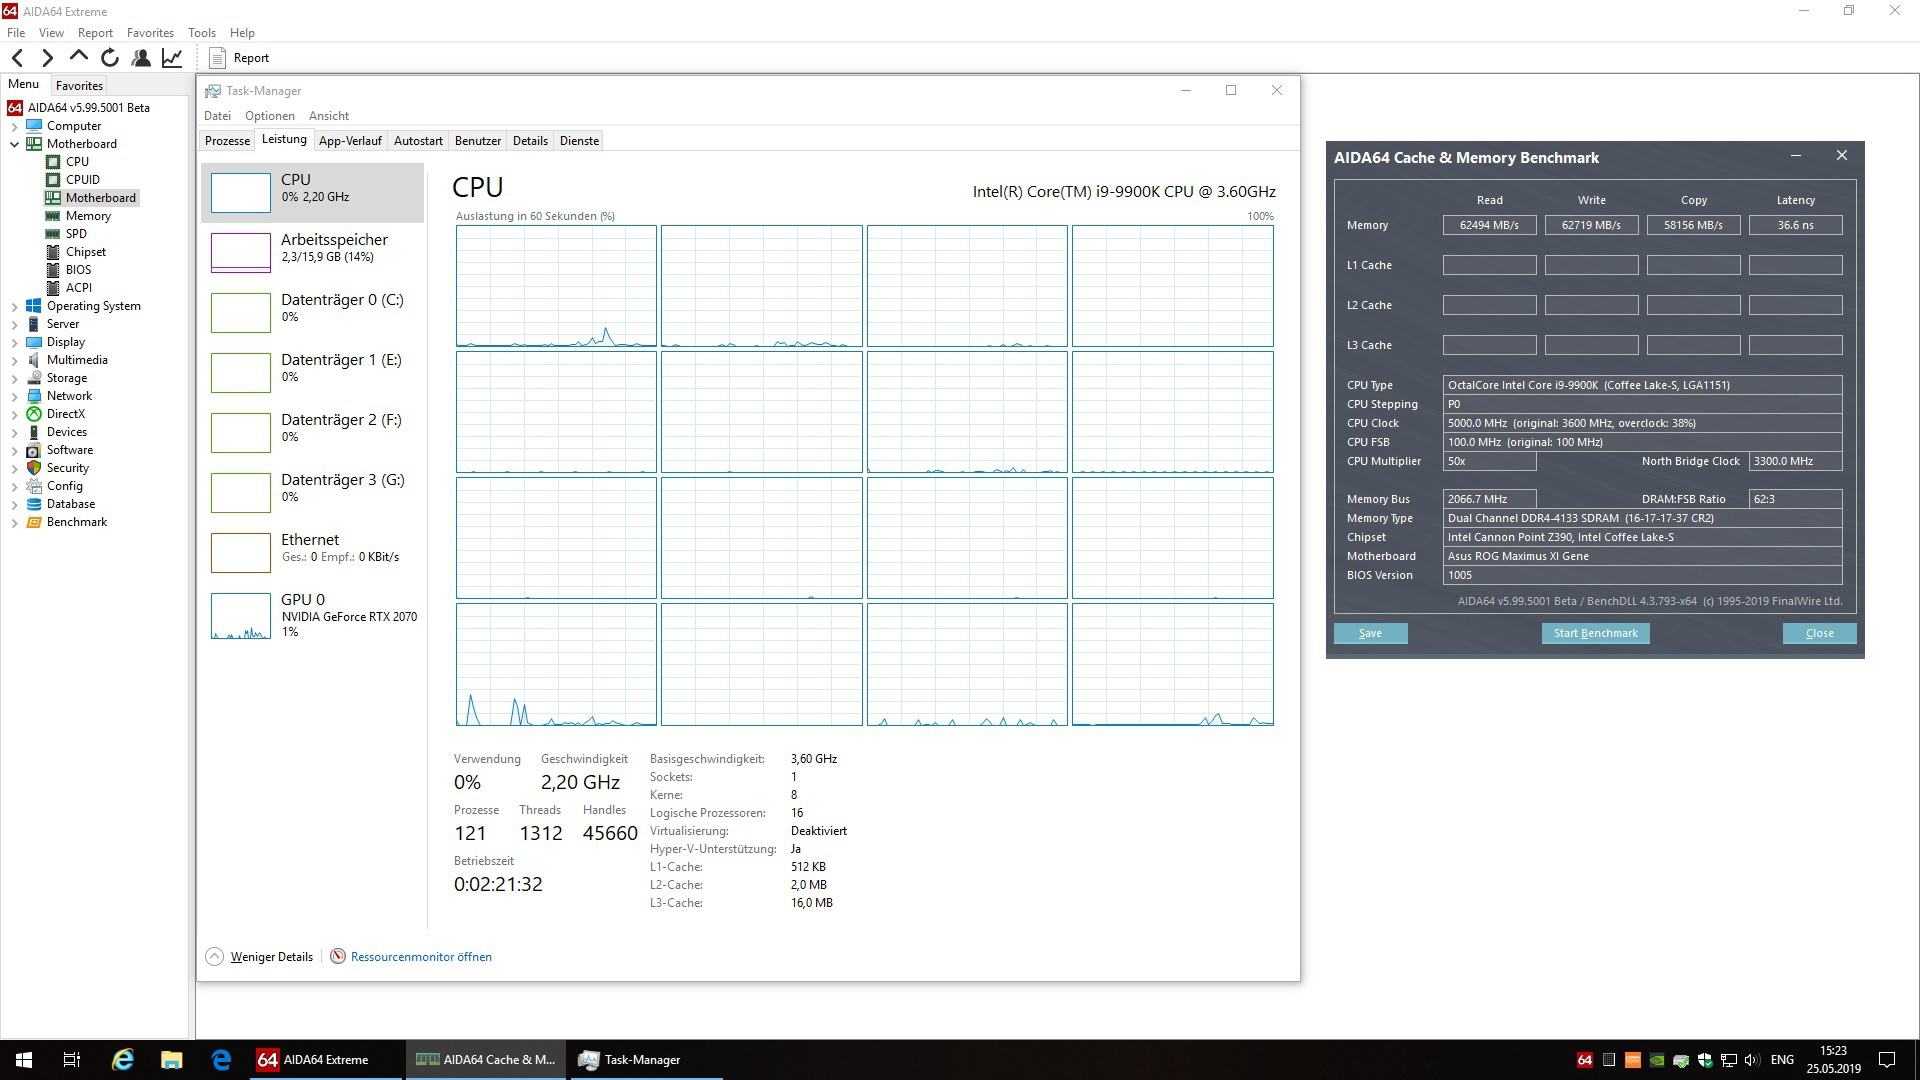Select ACPI tree item

[x=78, y=287]
